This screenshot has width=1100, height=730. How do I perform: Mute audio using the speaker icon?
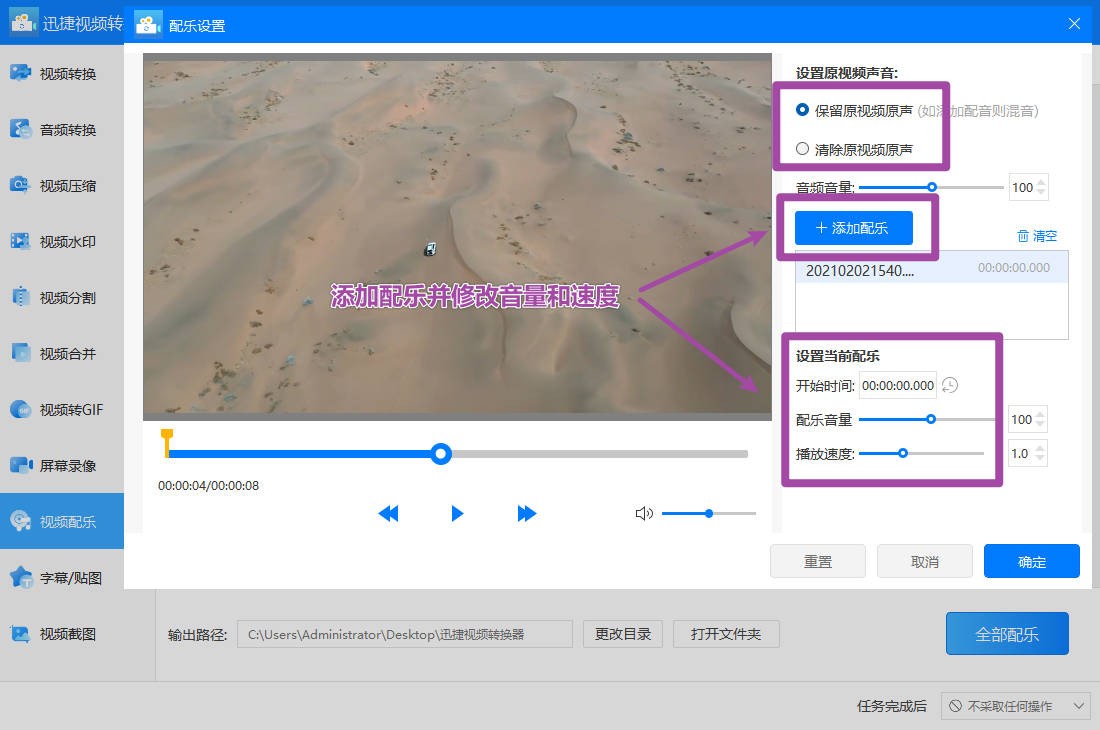[x=644, y=513]
